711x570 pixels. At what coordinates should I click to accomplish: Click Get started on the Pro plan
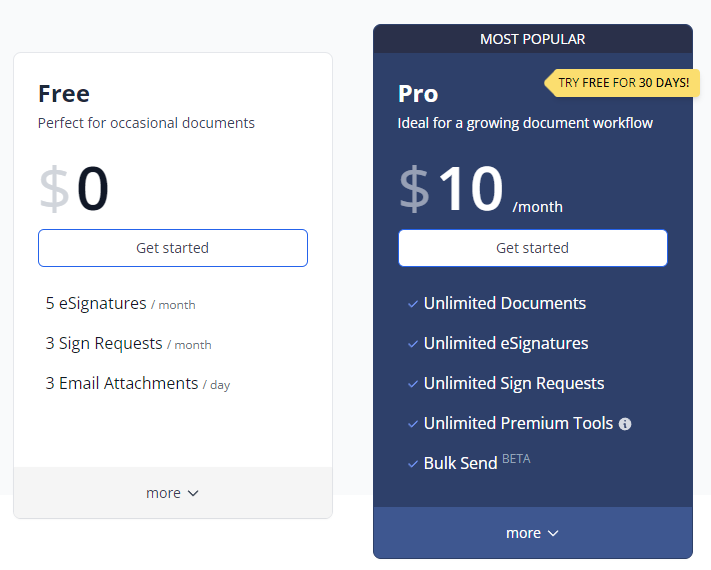533,248
